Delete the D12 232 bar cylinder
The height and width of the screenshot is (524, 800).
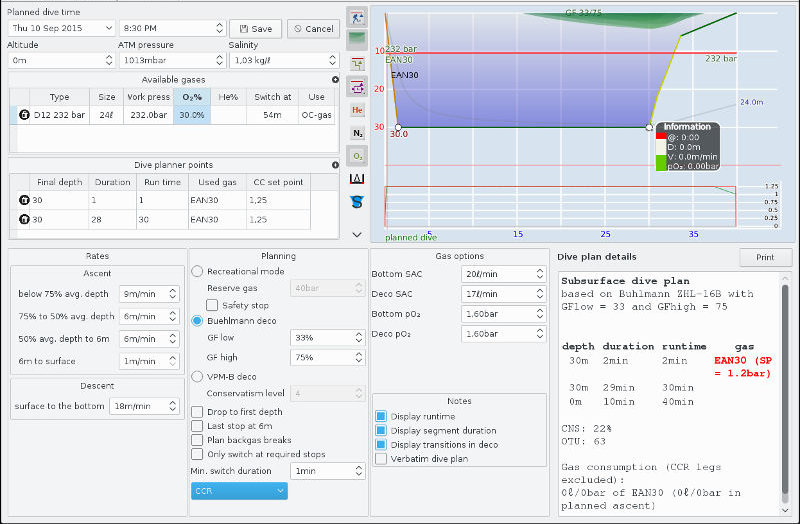pos(24,115)
